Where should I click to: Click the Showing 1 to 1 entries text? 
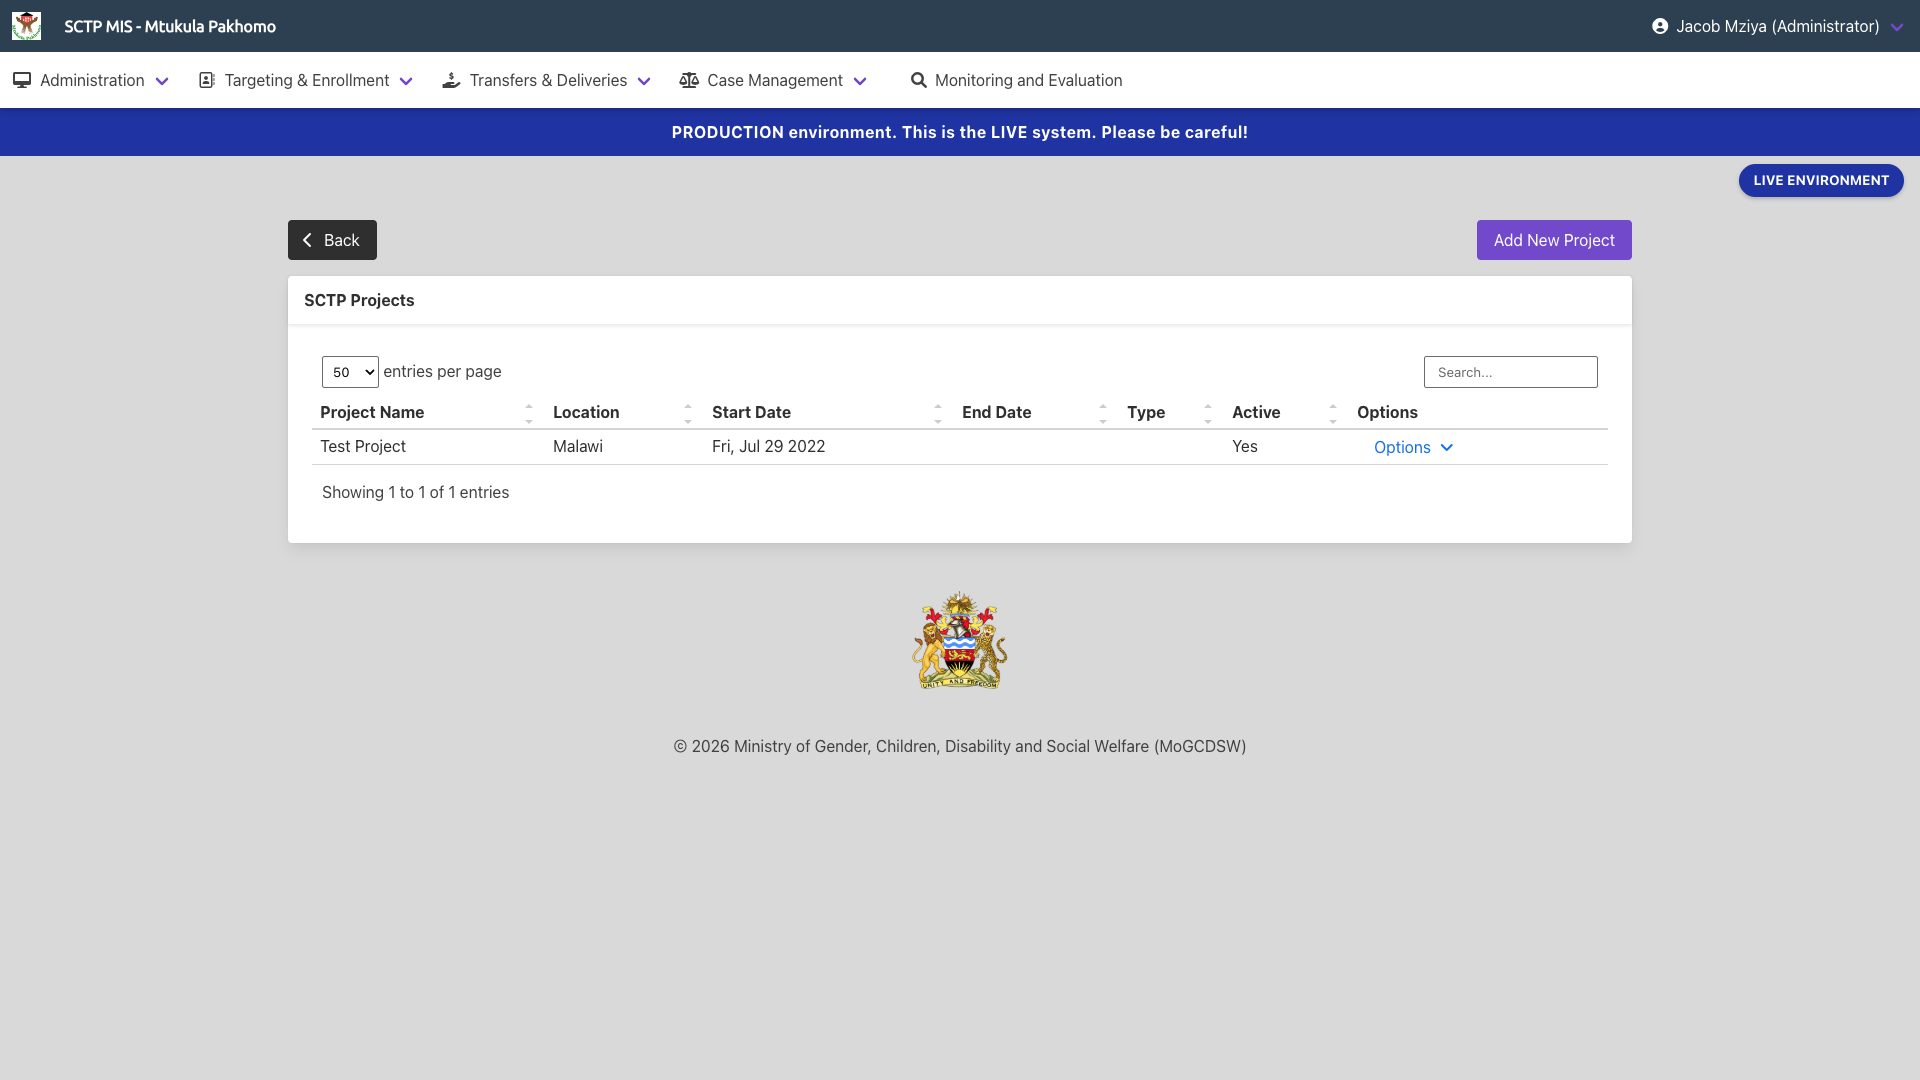click(415, 492)
